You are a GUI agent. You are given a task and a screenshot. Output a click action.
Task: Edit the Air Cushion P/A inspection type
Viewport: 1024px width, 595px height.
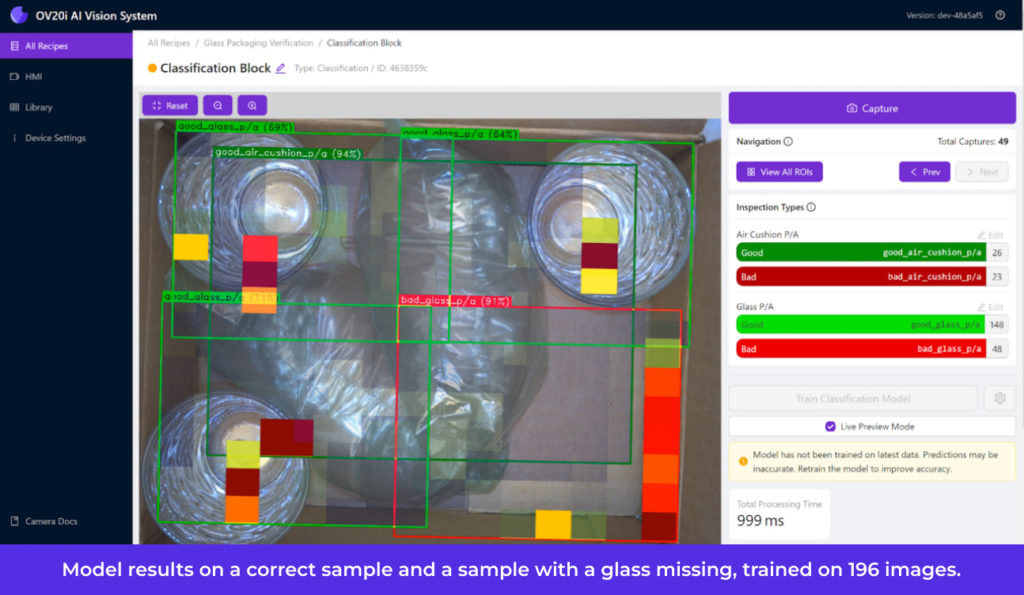(x=990, y=234)
